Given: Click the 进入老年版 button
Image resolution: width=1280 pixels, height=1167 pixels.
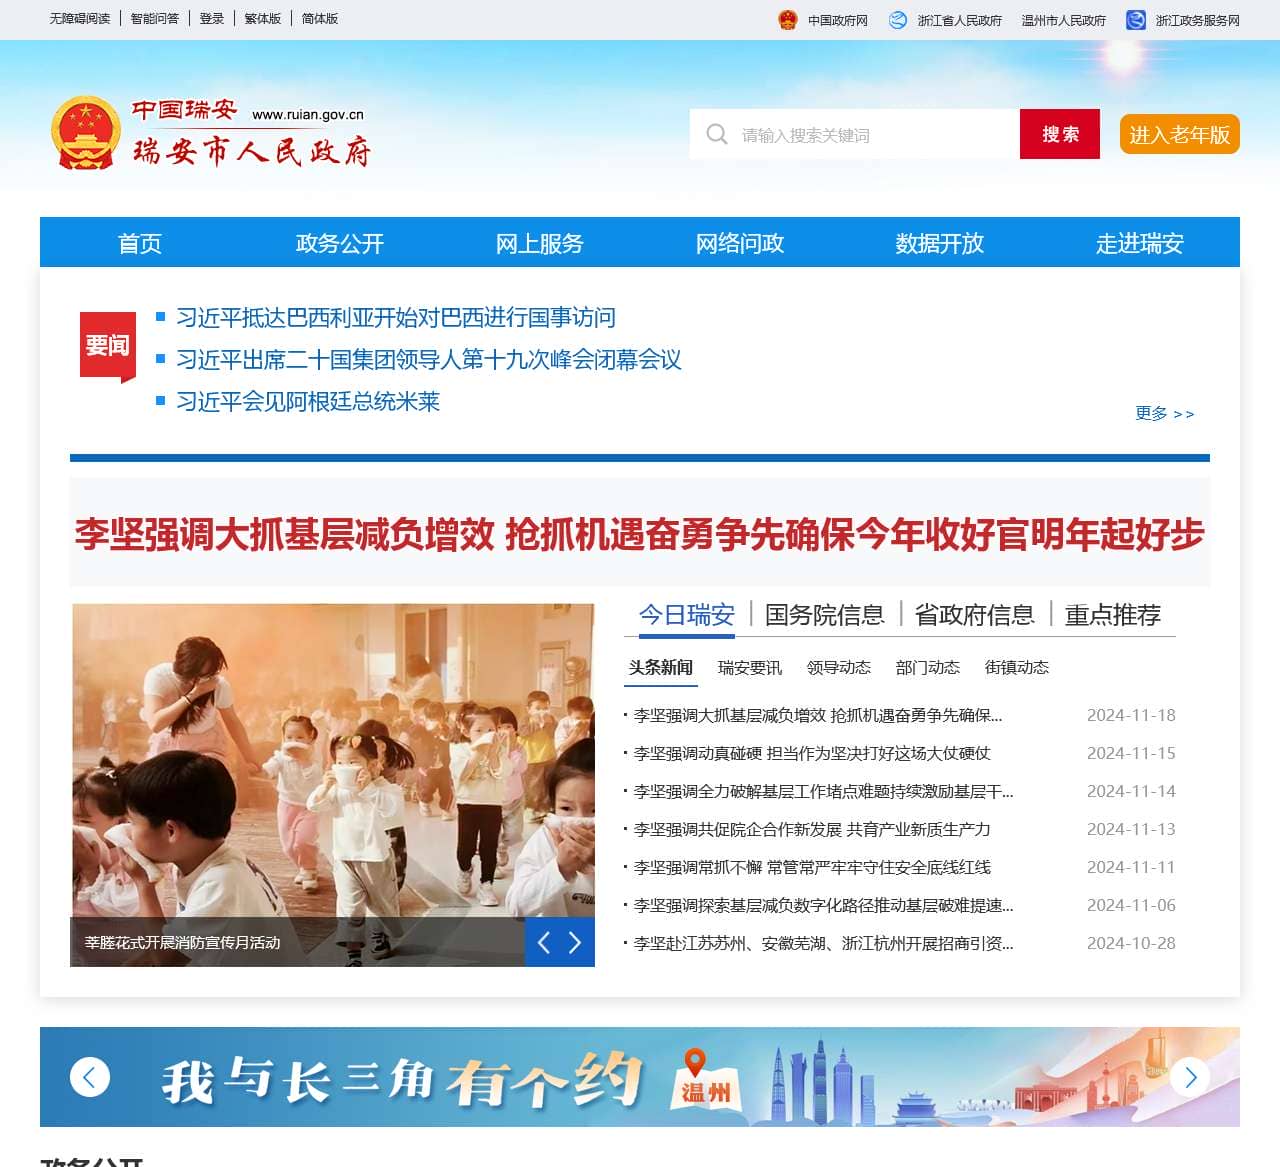Looking at the screenshot, I should (x=1180, y=135).
